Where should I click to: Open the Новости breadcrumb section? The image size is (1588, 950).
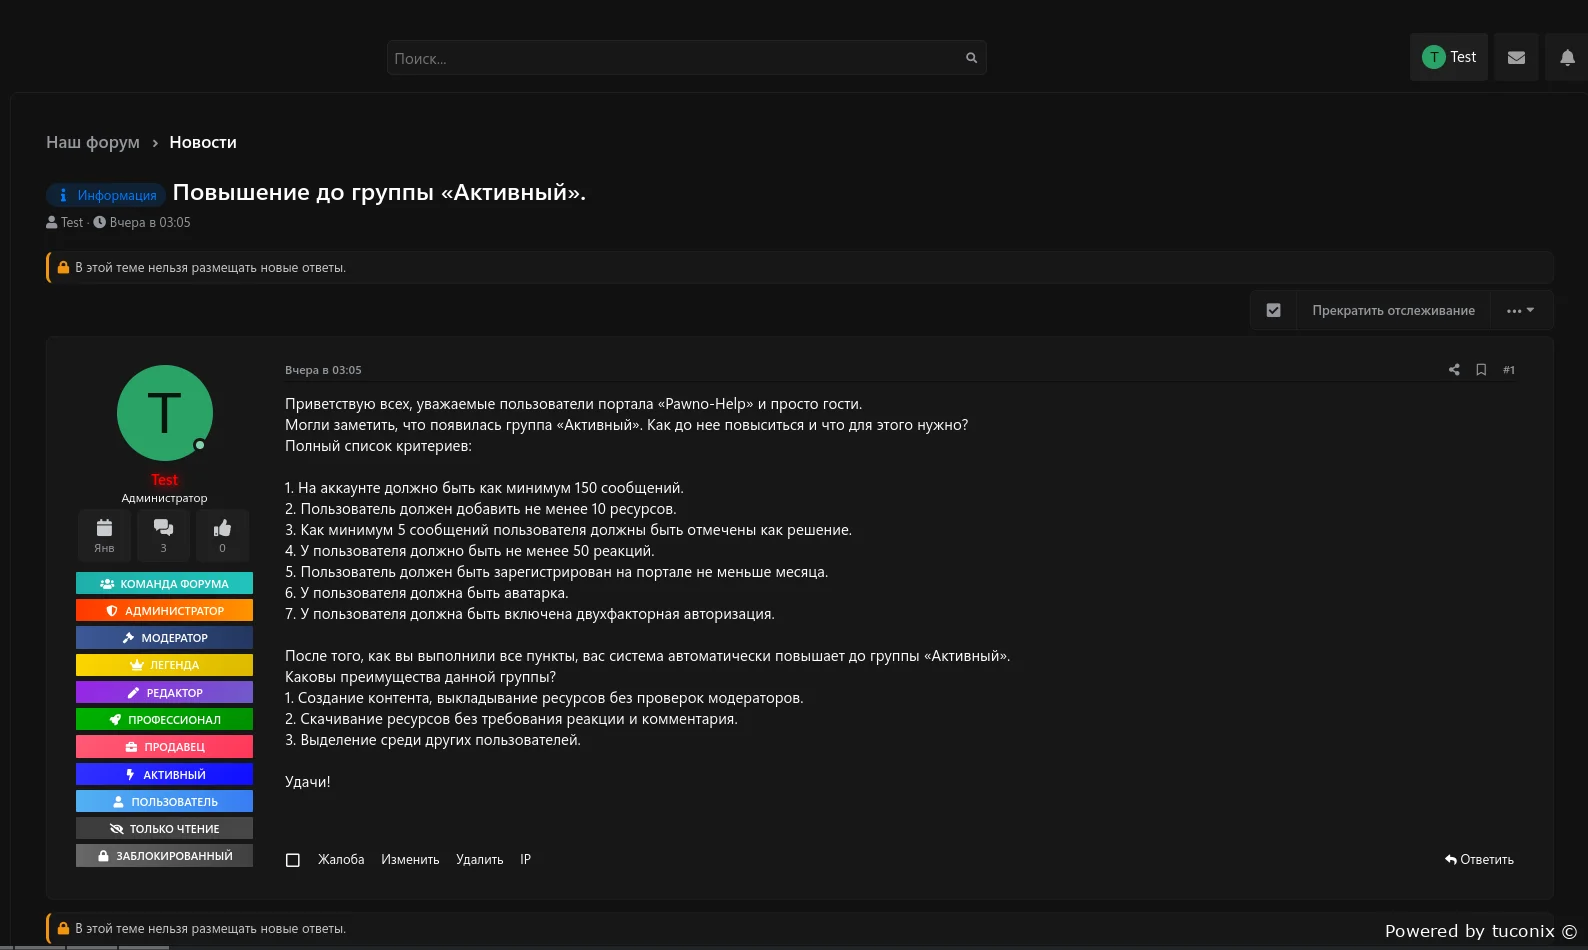(x=203, y=142)
